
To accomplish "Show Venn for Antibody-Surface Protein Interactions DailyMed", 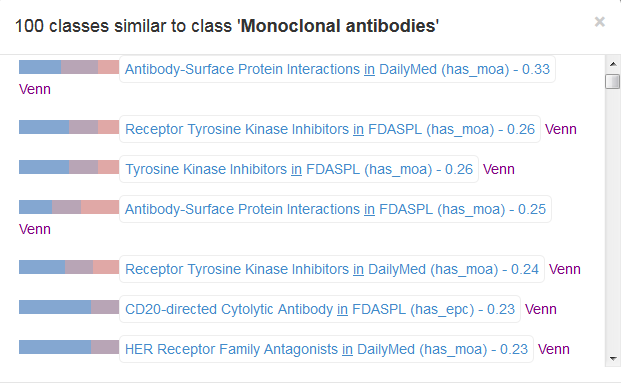I will pyautogui.click(x=35, y=89).
